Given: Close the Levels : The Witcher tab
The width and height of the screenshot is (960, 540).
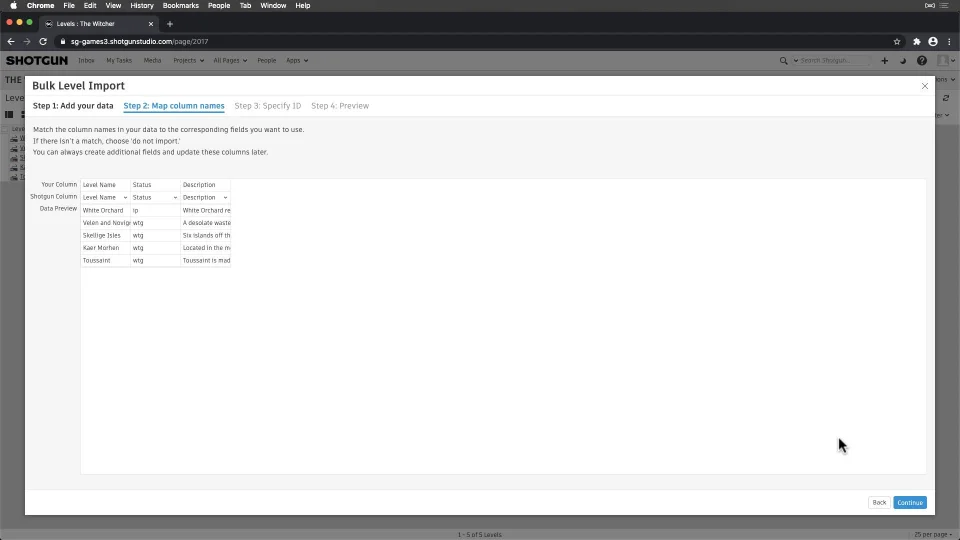Looking at the screenshot, I should click(x=151, y=24).
